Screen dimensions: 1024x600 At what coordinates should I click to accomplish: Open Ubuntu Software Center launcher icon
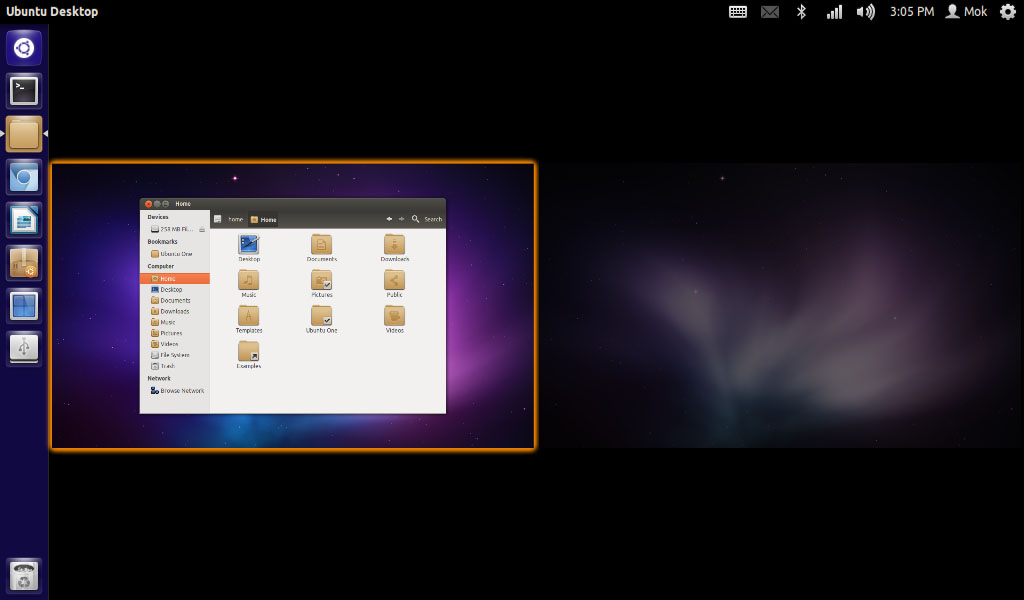tap(24, 263)
